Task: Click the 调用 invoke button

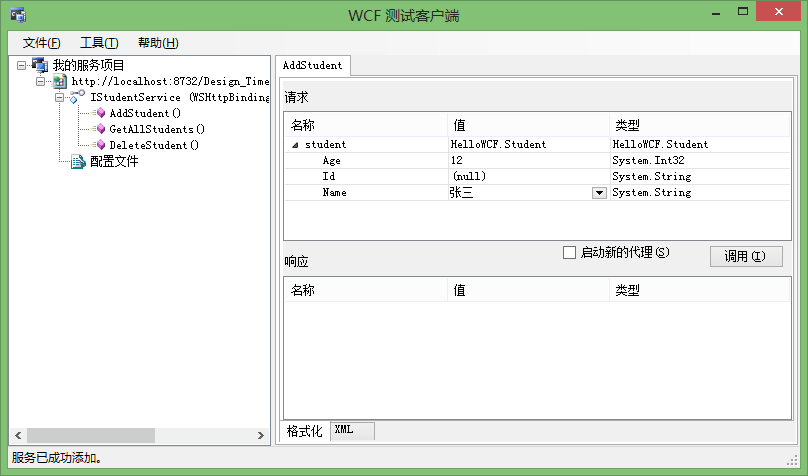Action: 746,256
